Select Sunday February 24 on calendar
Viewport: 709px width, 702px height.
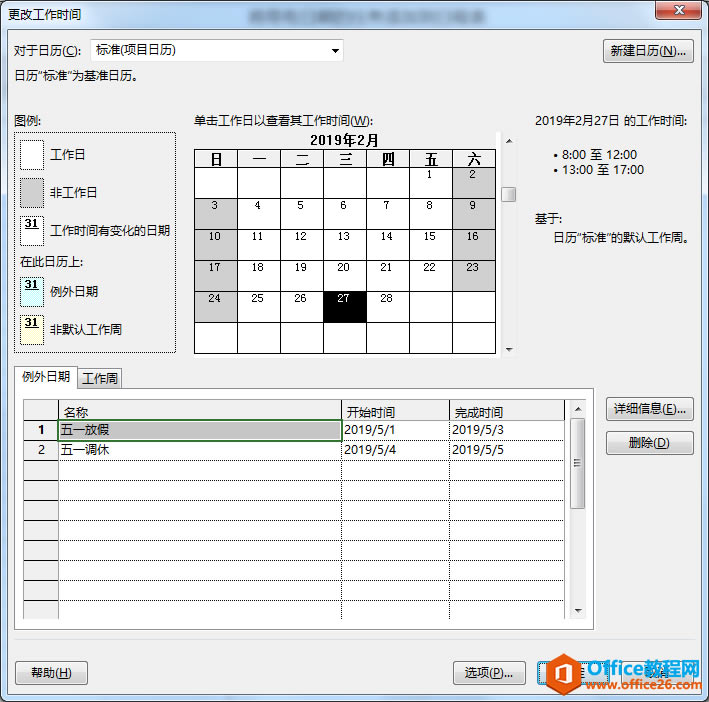pos(216,307)
